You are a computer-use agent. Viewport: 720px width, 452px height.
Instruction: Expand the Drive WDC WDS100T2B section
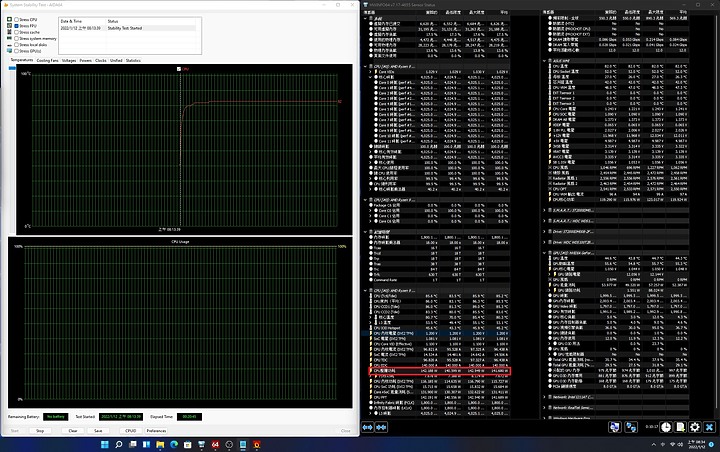[x=545, y=242]
